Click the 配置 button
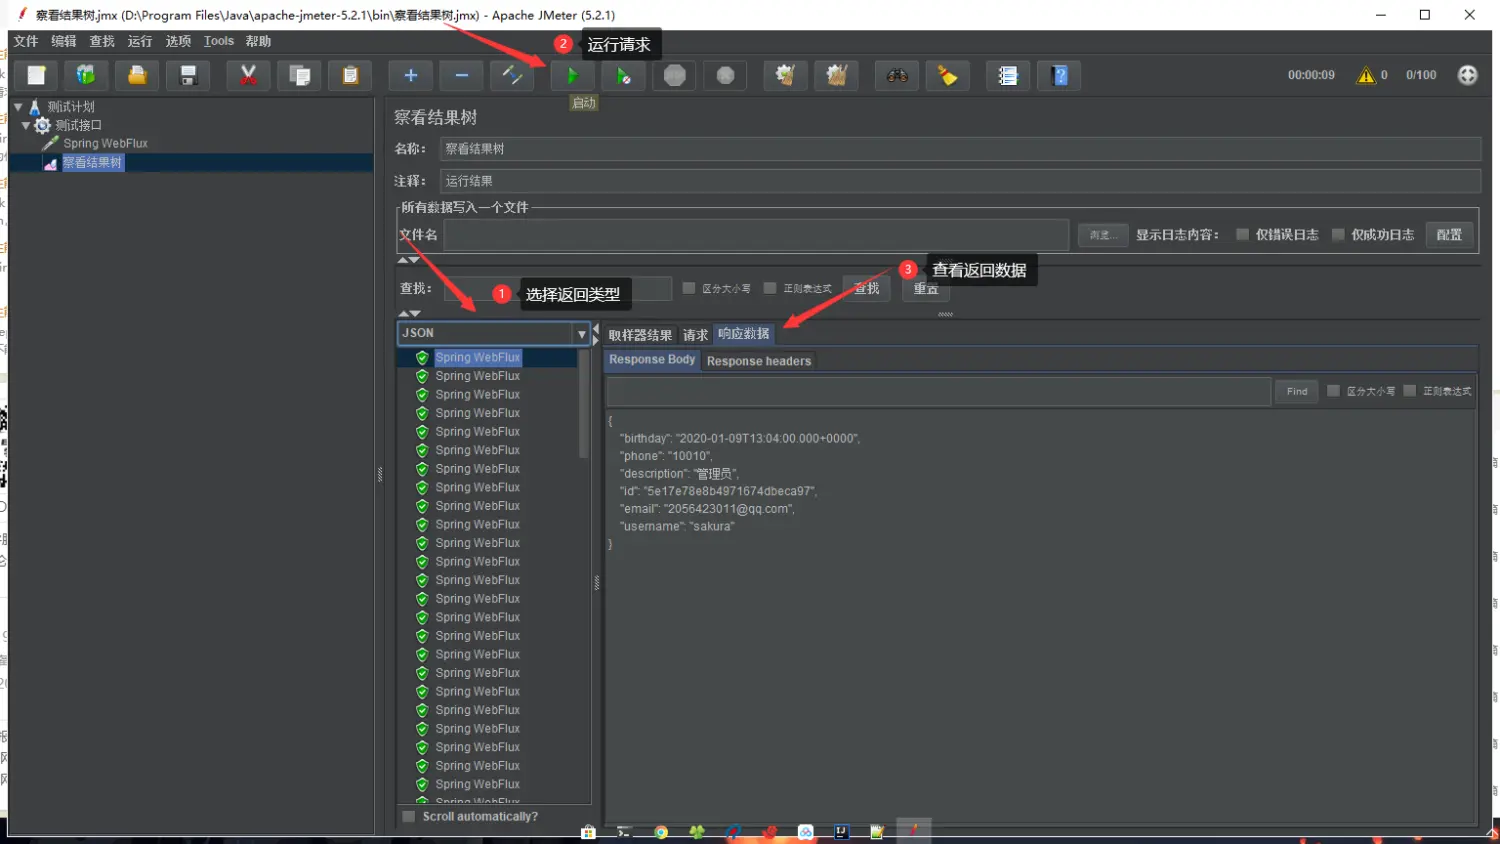 (x=1449, y=234)
